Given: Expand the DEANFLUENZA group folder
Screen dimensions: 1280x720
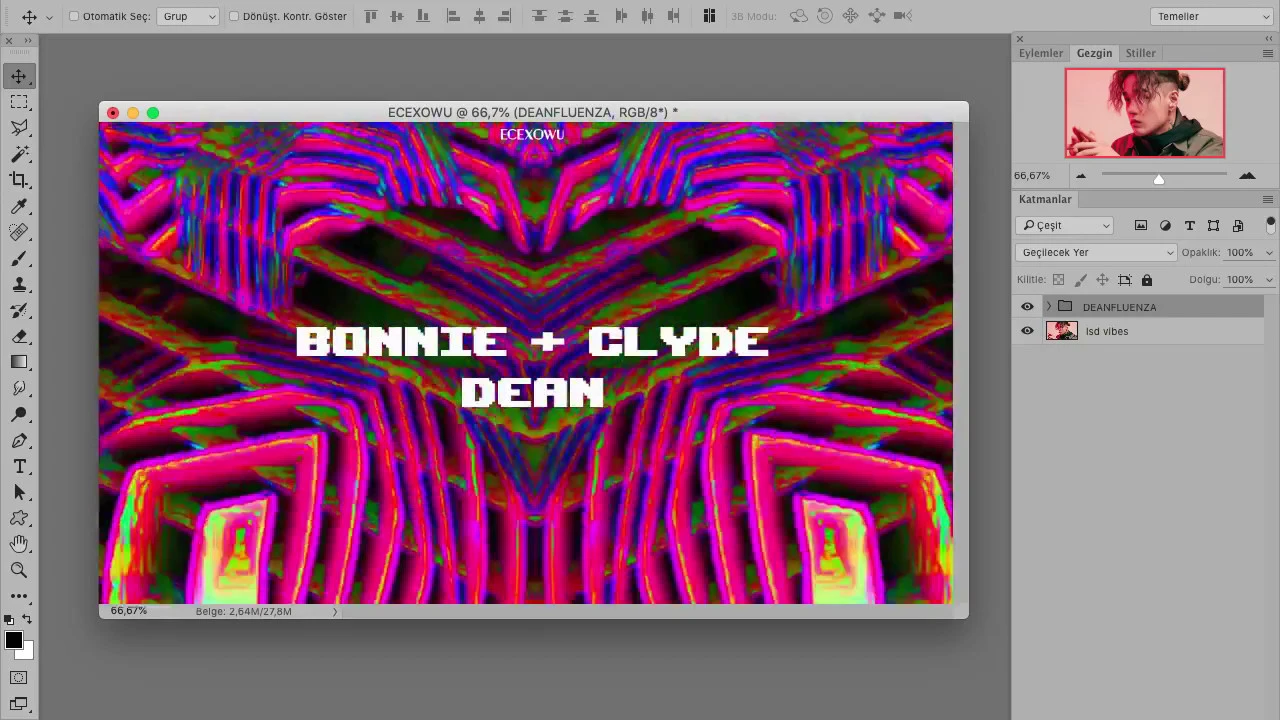Looking at the screenshot, I should tap(1048, 307).
